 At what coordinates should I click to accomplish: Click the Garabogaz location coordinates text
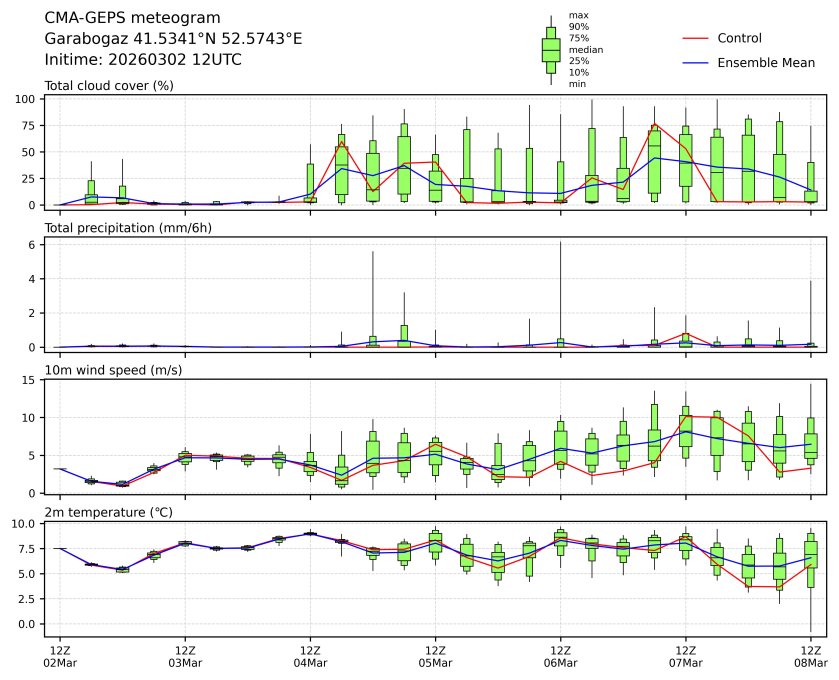[x=173, y=39]
